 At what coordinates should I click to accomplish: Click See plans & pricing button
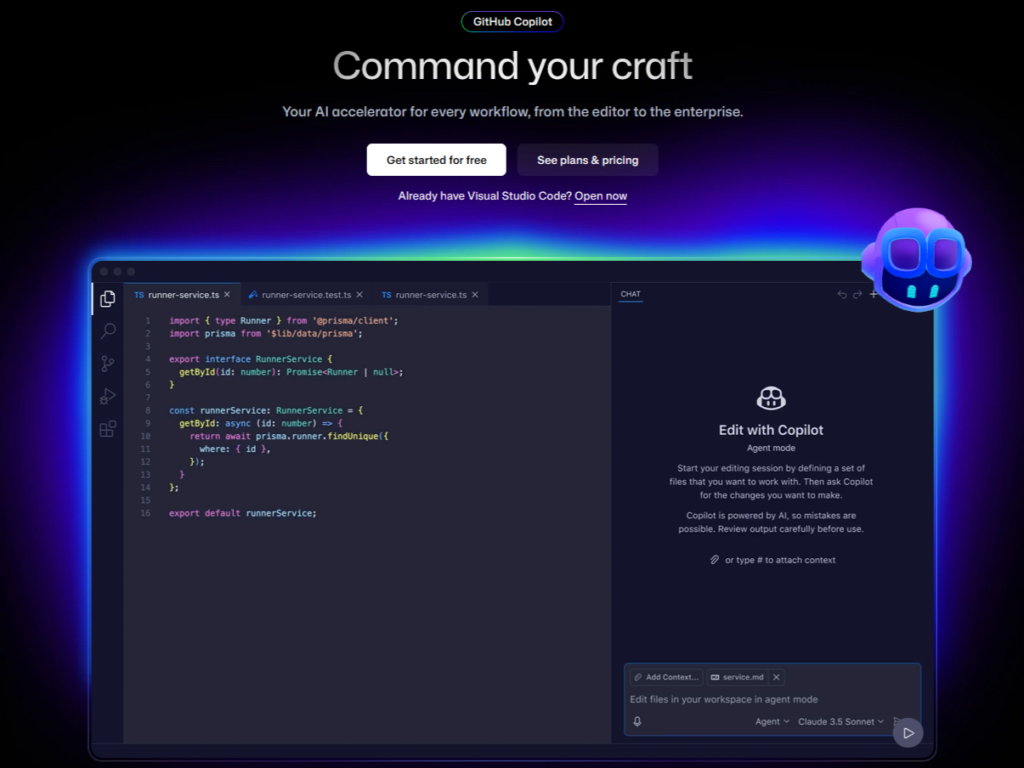pos(587,160)
